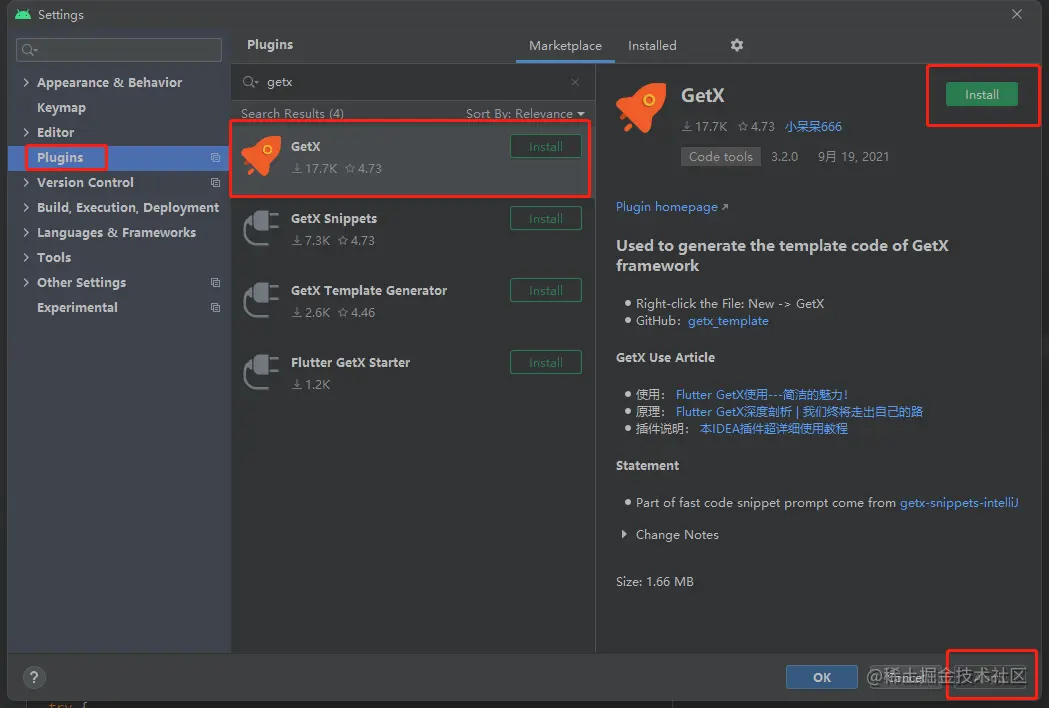Select the Marketplace tab
The width and height of the screenshot is (1049, 708).
pos(565,46)
